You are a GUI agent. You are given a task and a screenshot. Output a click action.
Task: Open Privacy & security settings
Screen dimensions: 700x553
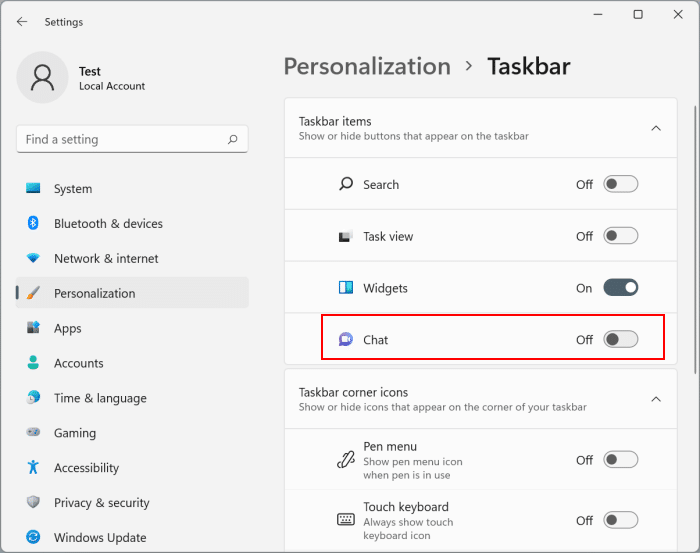click(132, 502)
